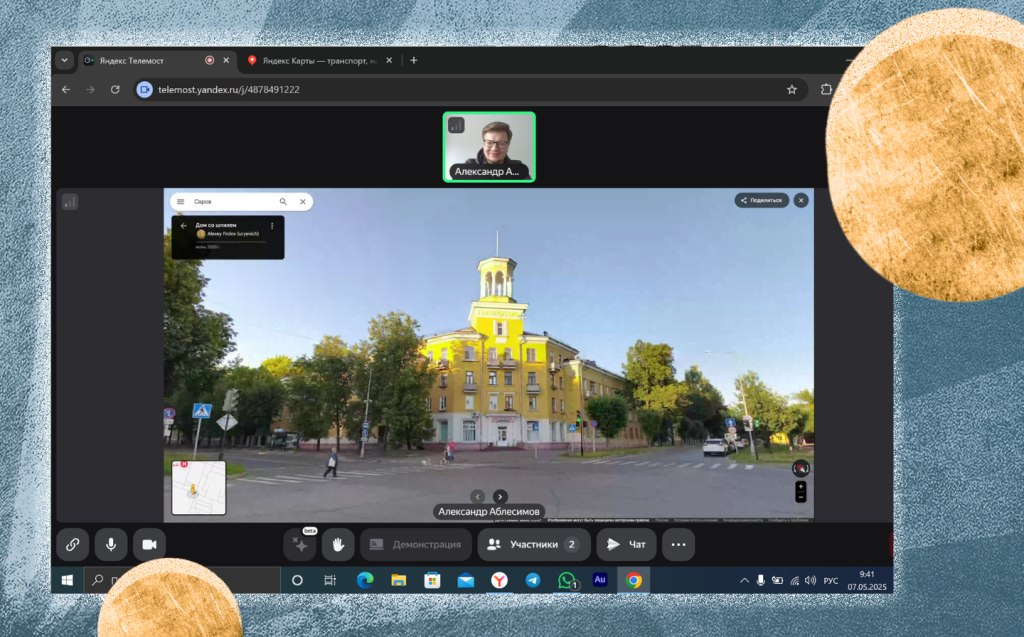Copy the meeting link with chain icon
Screen dimensions: 1024x637
[x=72, y=544]
